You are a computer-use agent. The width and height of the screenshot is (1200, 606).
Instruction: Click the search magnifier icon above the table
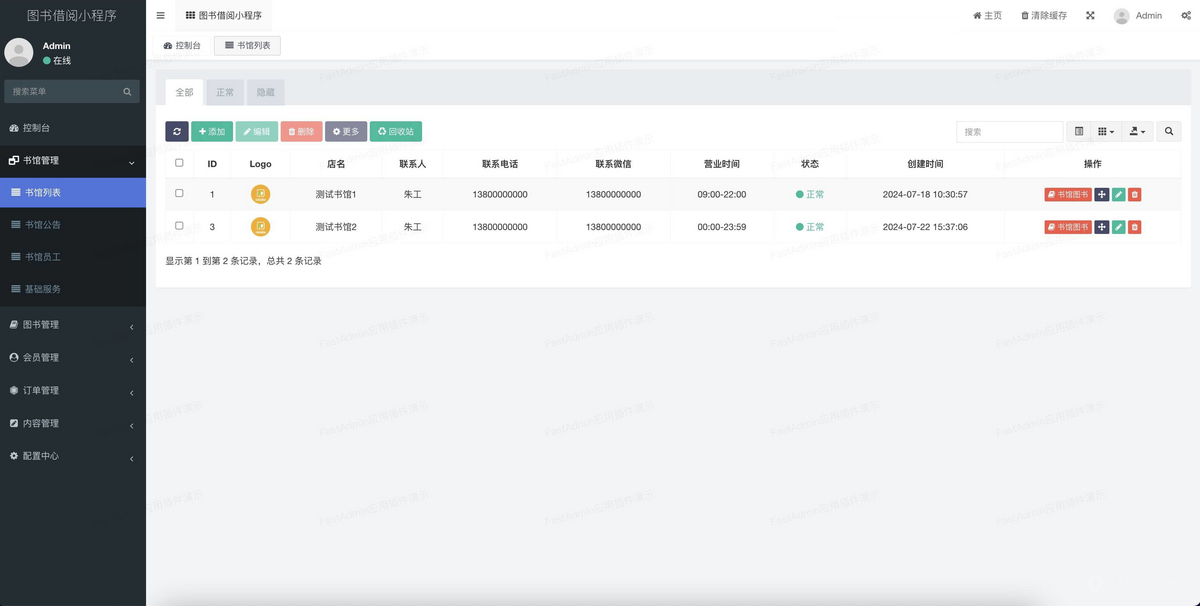[1168, 131]
